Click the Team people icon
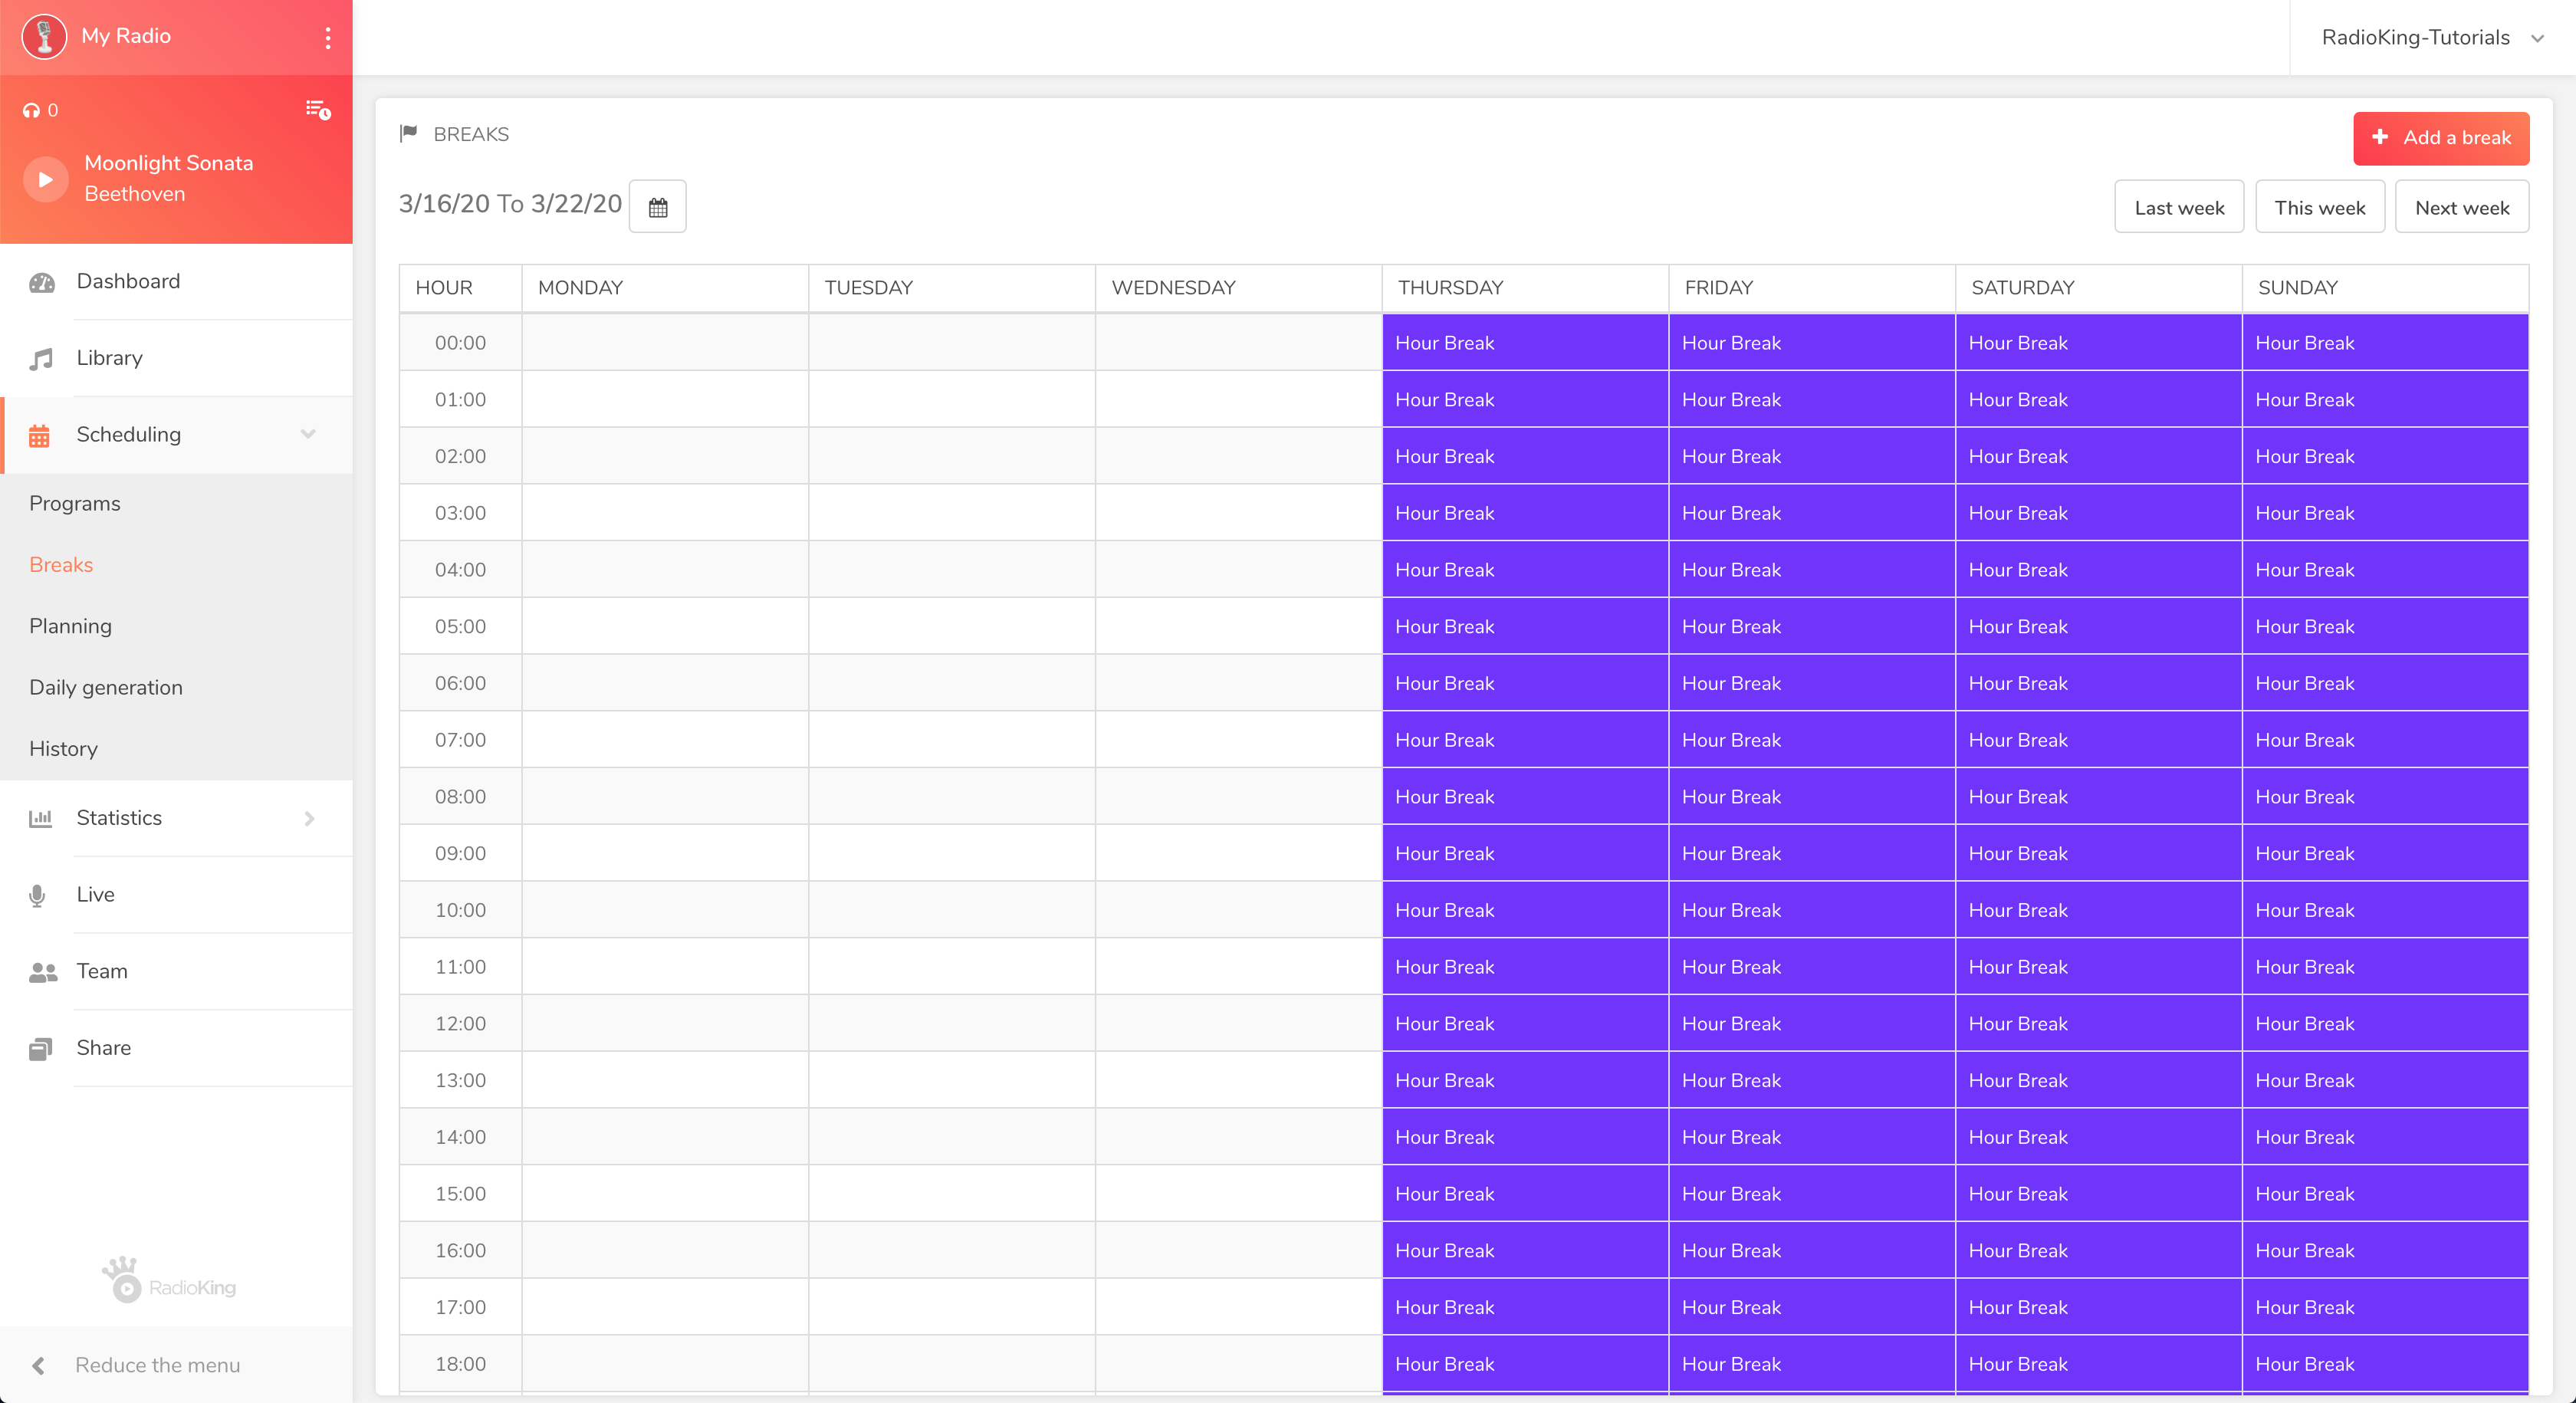Viewport: 2576px width, 1403px height. point(43,972)
